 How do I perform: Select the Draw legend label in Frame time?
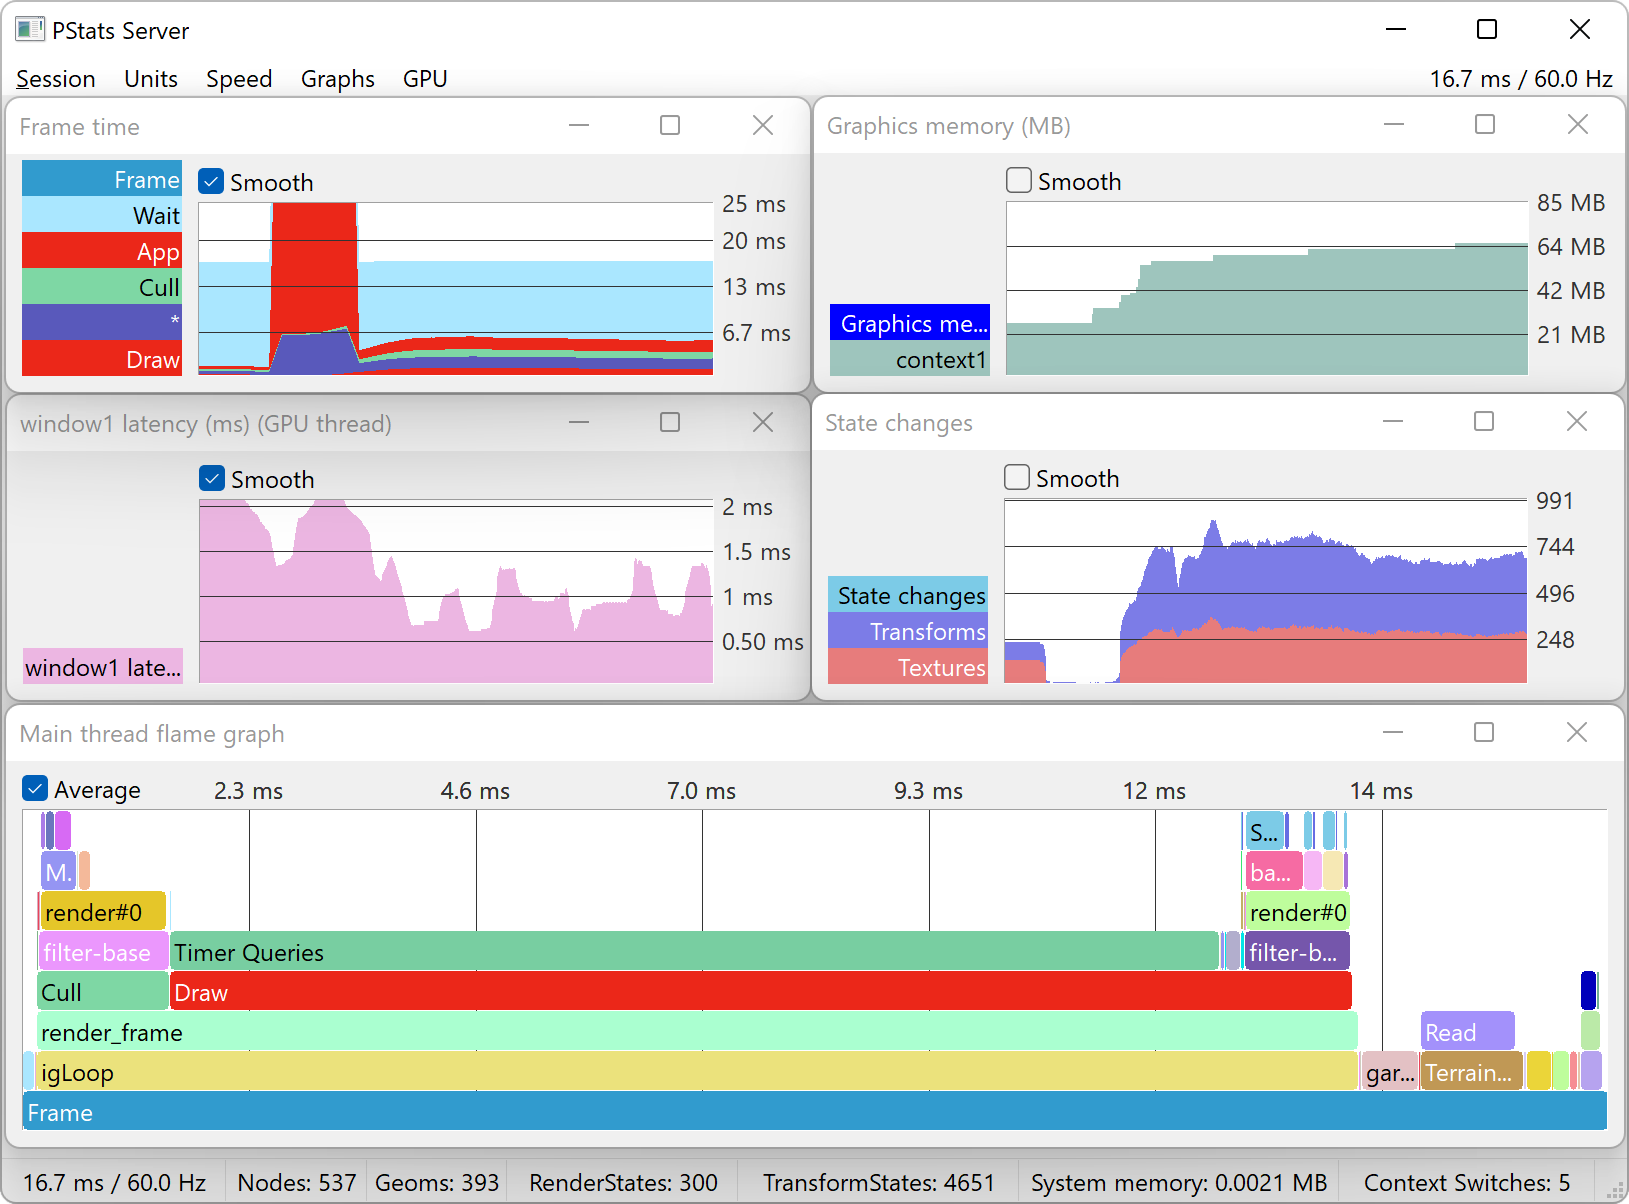[x=102, y=359]
